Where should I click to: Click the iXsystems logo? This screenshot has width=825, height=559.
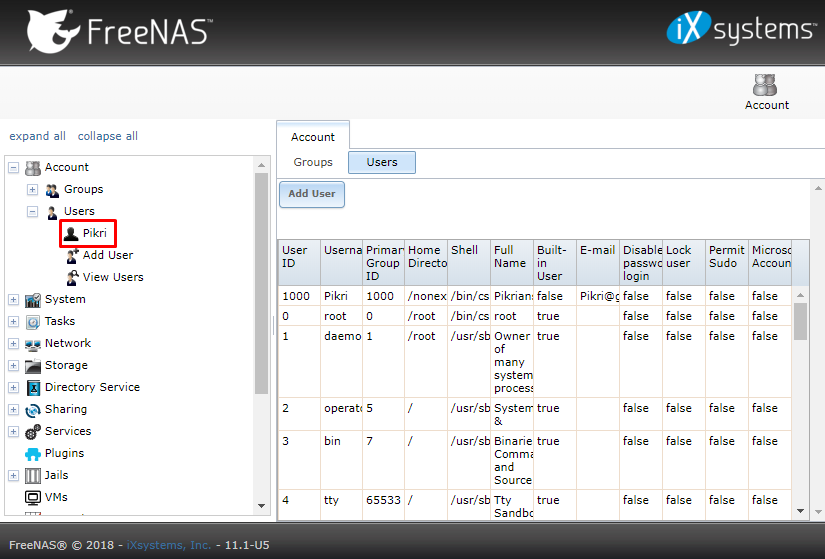pos(741,28)
